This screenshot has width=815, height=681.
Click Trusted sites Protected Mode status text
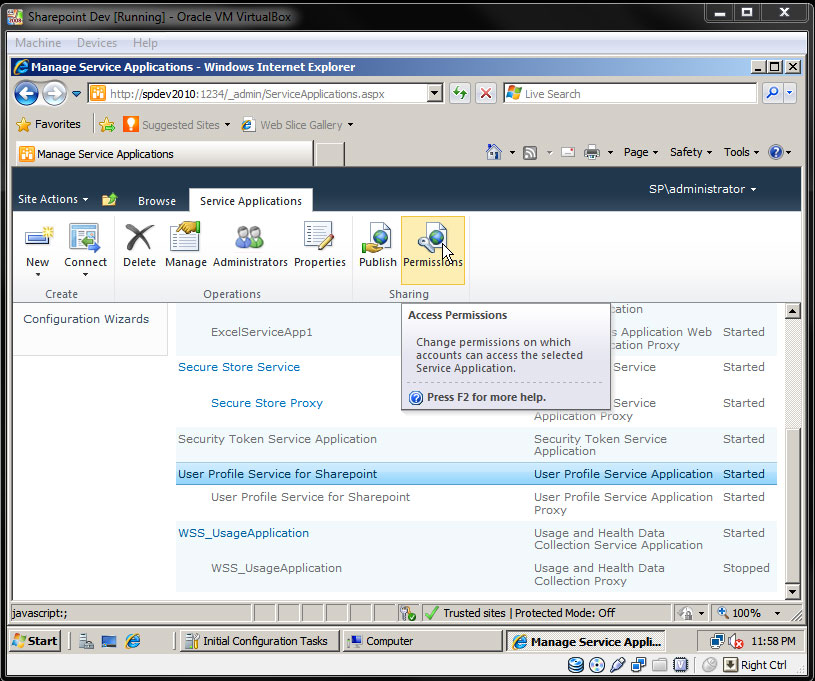[x=529, y=613]
